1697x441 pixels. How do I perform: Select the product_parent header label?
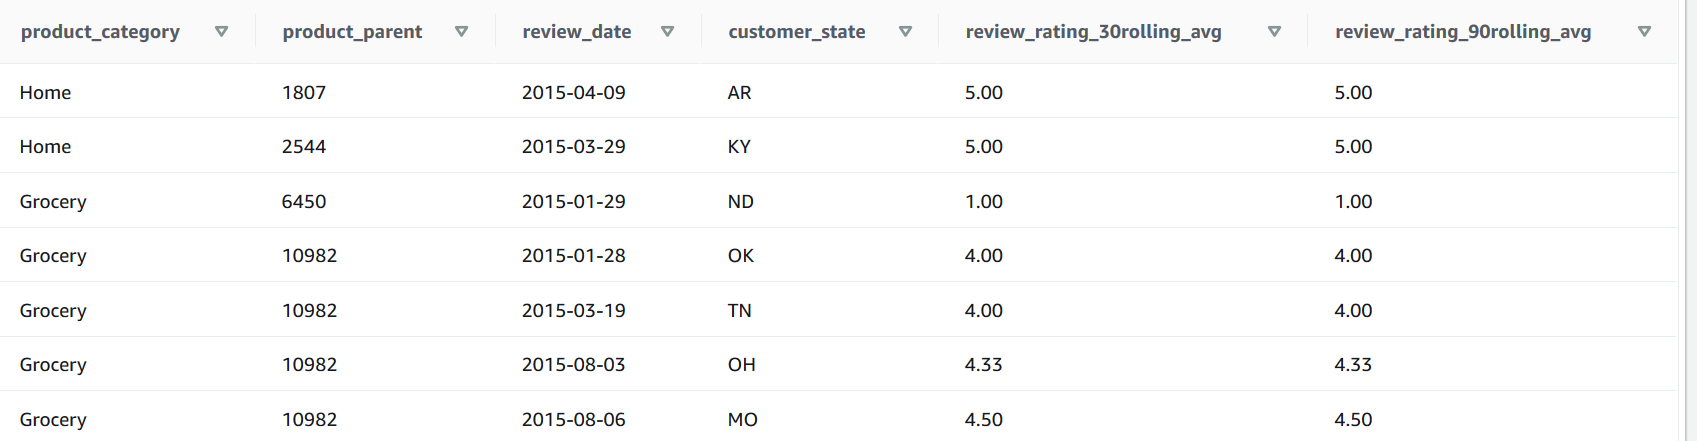pyautogui.click(x=352, y=32)
